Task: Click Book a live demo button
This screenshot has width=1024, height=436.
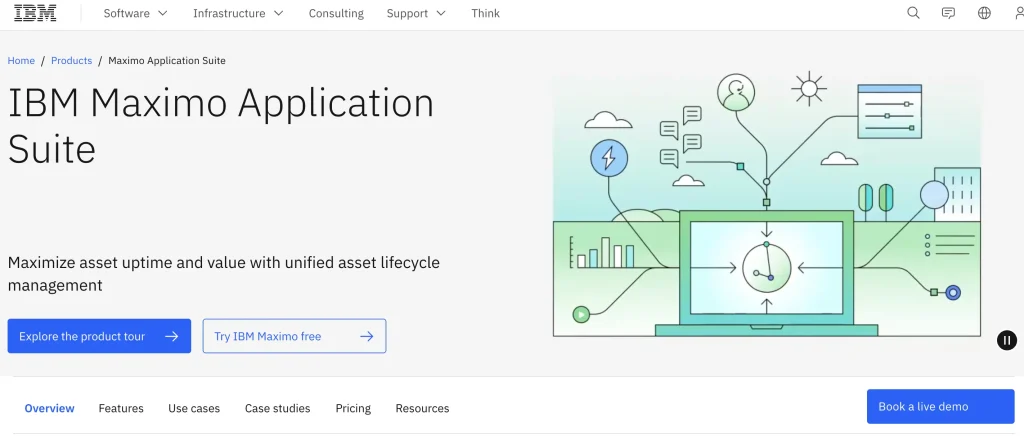Action: (x=940, y=407)
